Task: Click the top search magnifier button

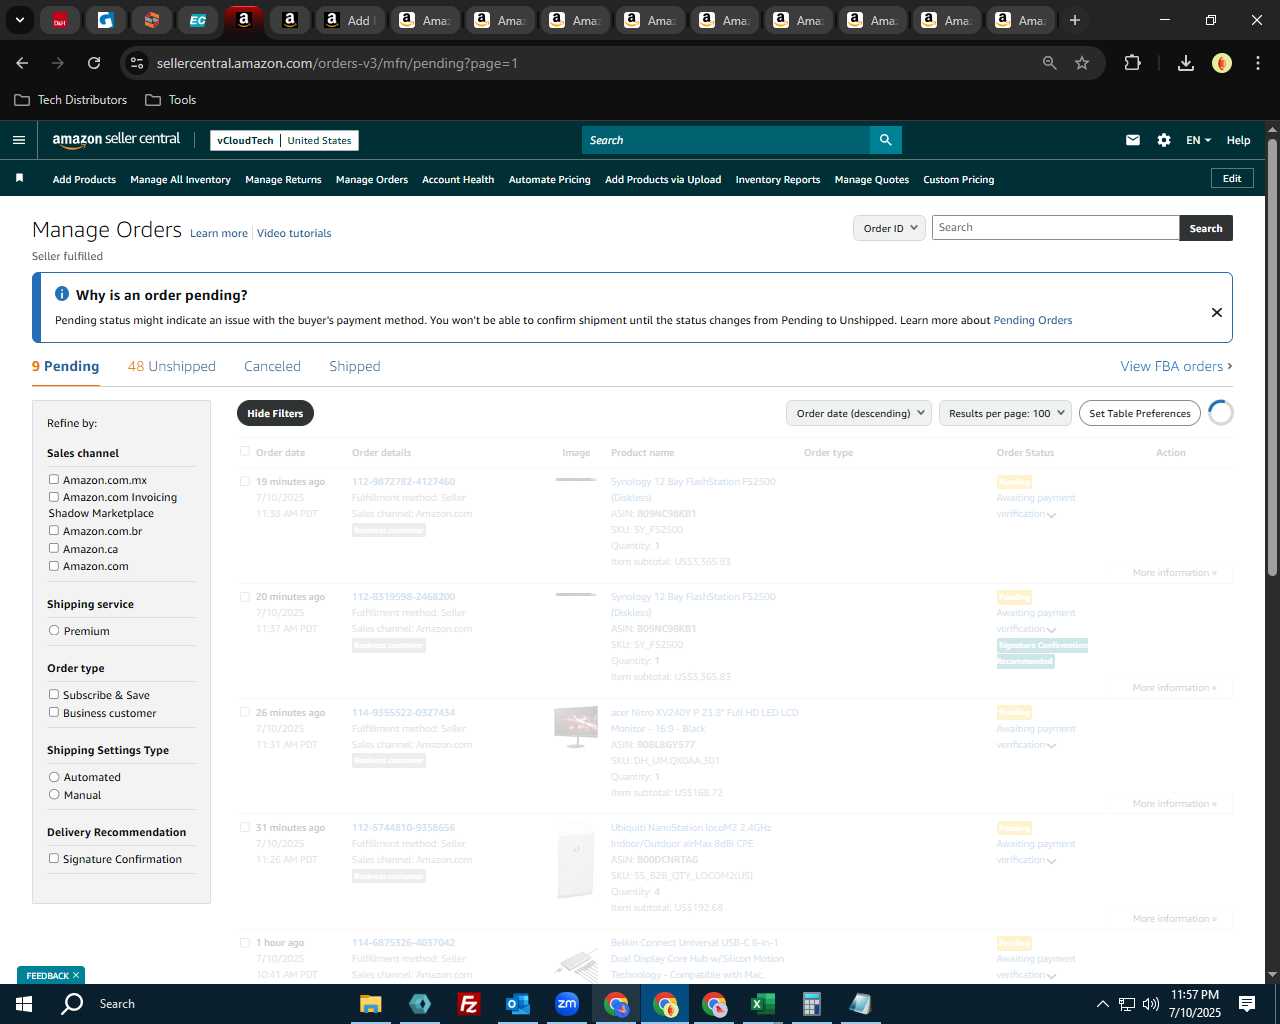Action: coord(886,140)
